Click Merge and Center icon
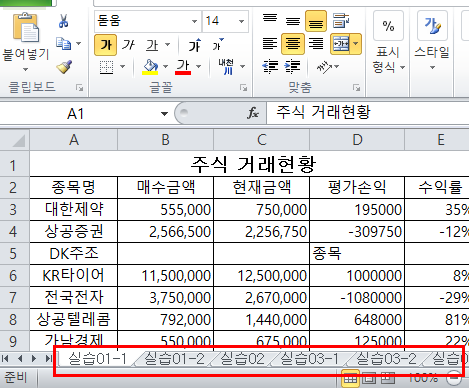Image resolution: width=469 pixels, height=388 pixels. 340,43
